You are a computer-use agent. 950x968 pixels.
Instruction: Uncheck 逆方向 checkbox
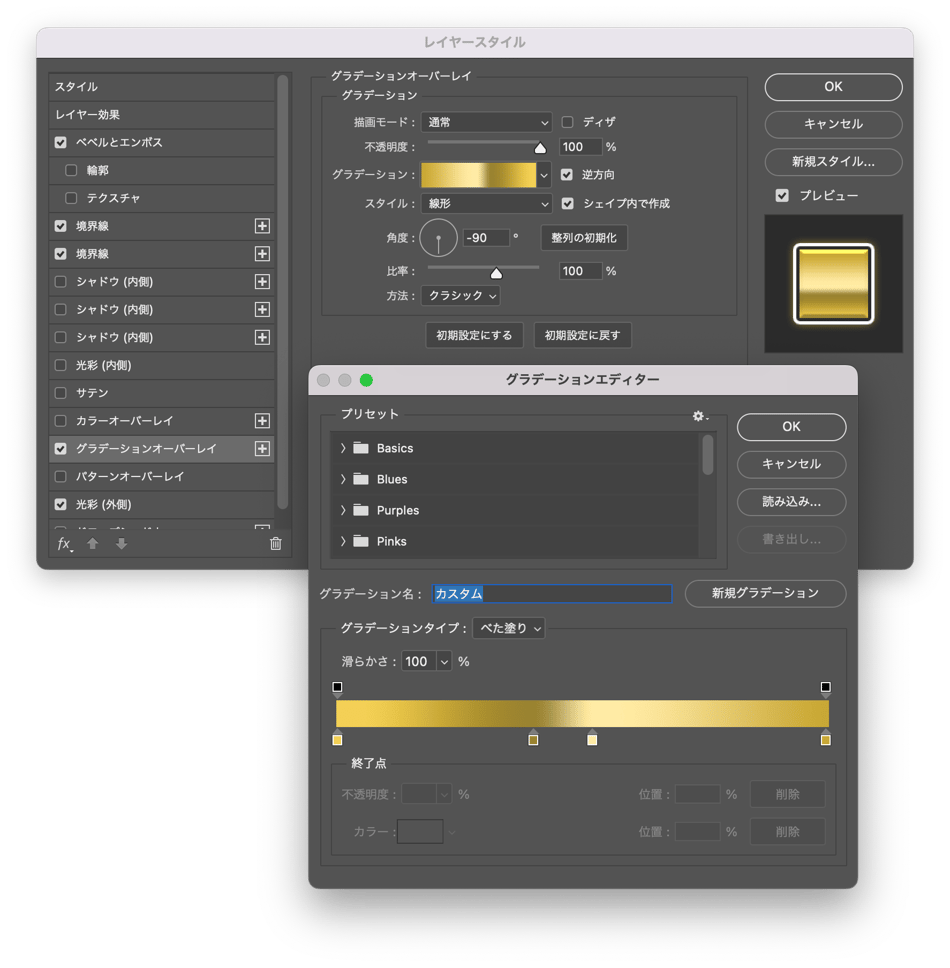(567, 175)
